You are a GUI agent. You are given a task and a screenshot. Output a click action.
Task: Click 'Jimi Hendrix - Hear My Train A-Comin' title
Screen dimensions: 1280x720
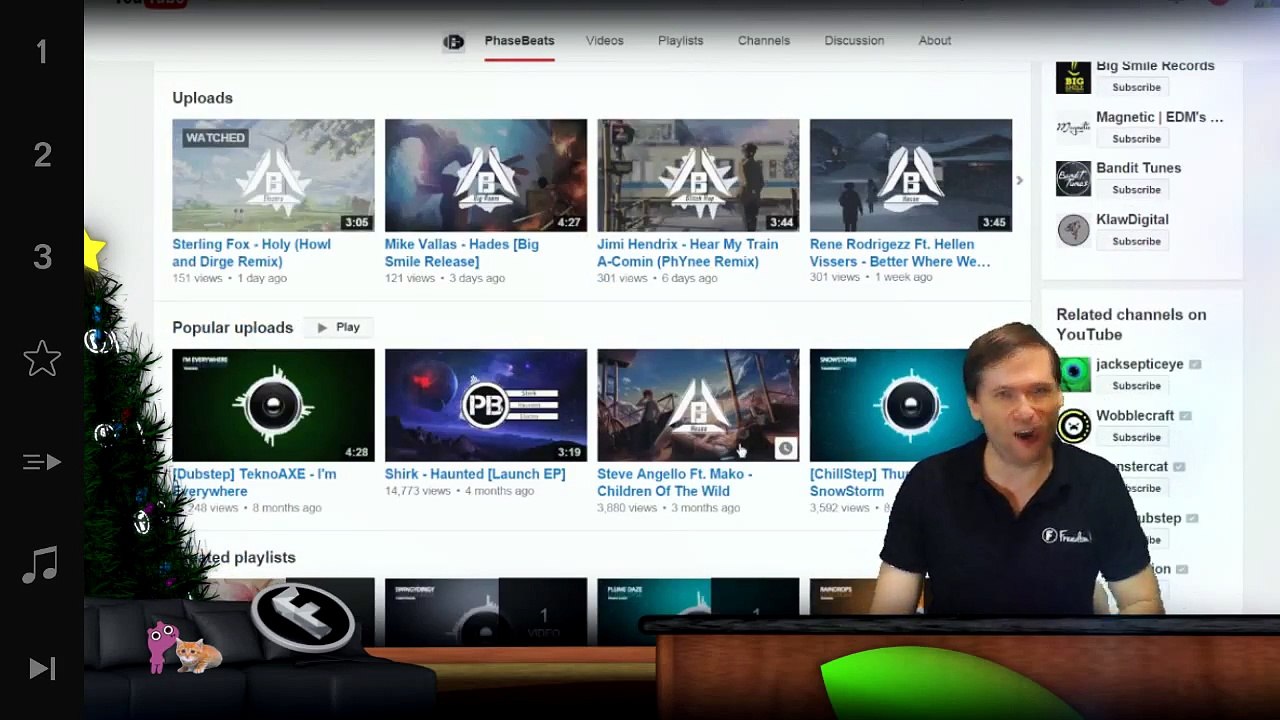coord(687,253)
